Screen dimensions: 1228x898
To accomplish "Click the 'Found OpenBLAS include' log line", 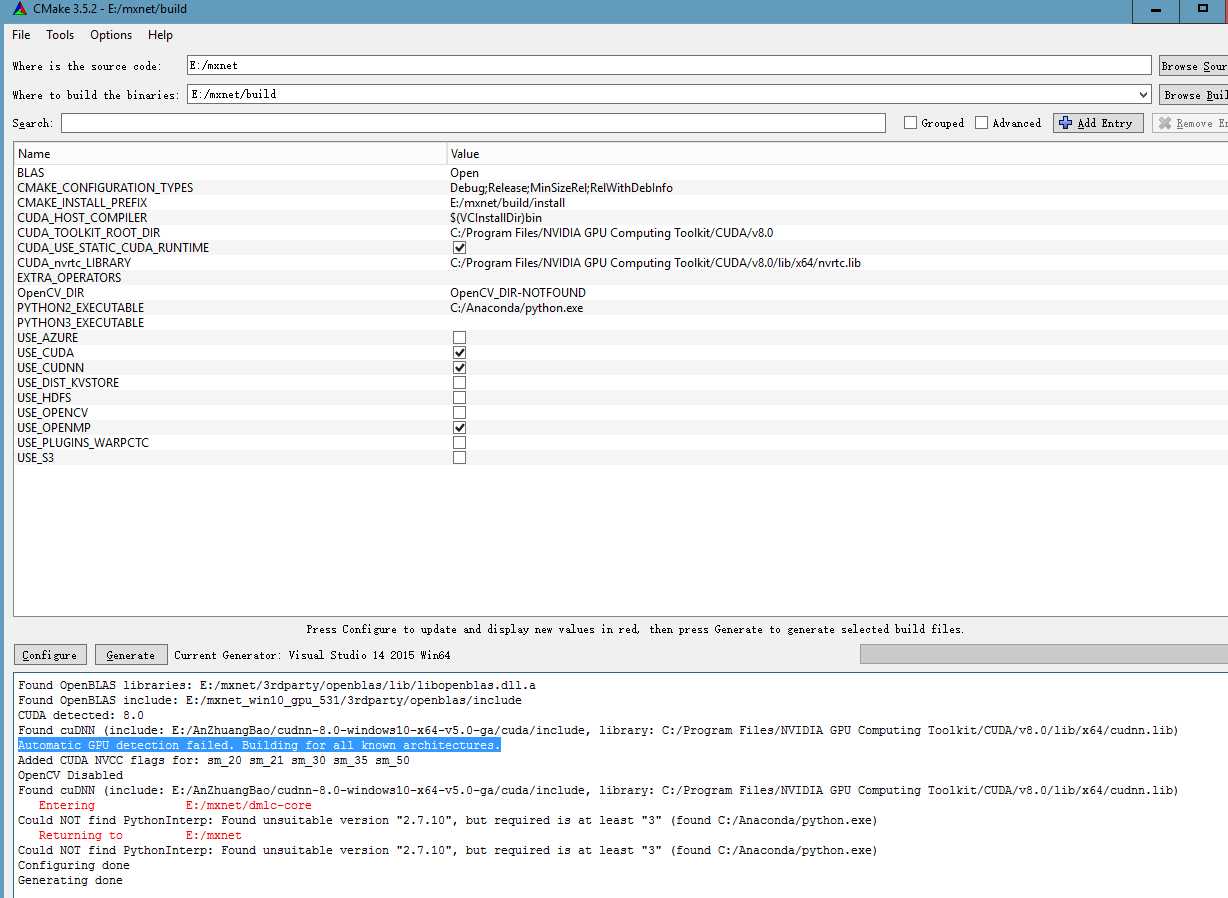I will (x=270, y=701).
